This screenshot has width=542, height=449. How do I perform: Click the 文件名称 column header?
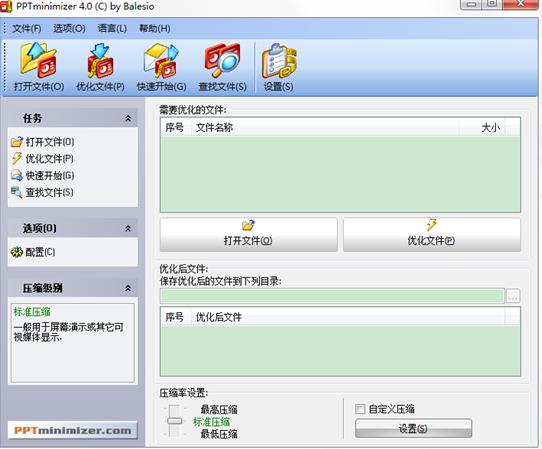(x=325, y=128)
